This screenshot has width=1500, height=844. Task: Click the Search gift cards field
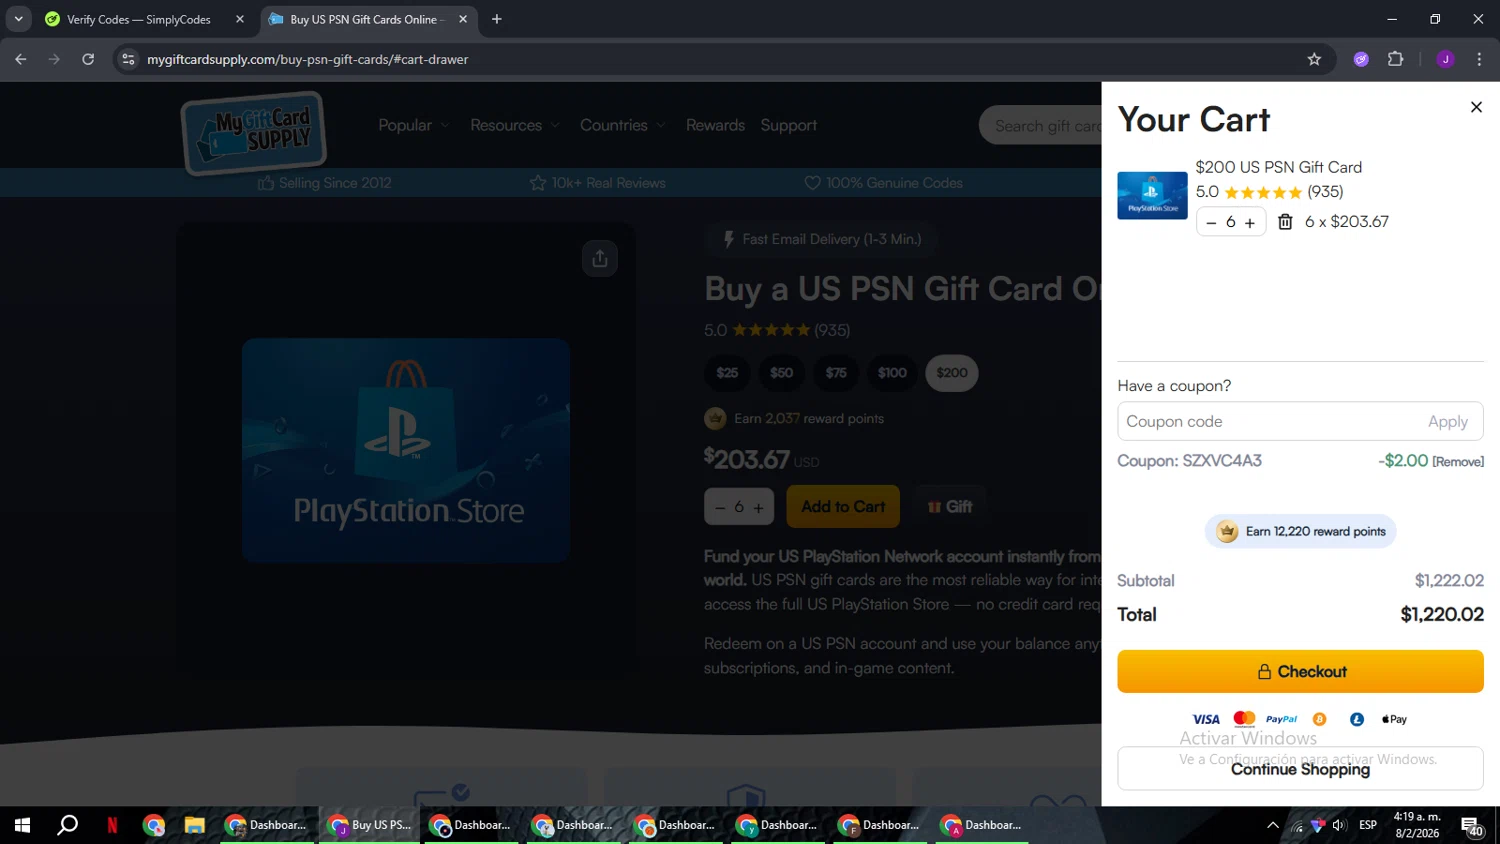pyautogui.click(x=1040, y=125)
